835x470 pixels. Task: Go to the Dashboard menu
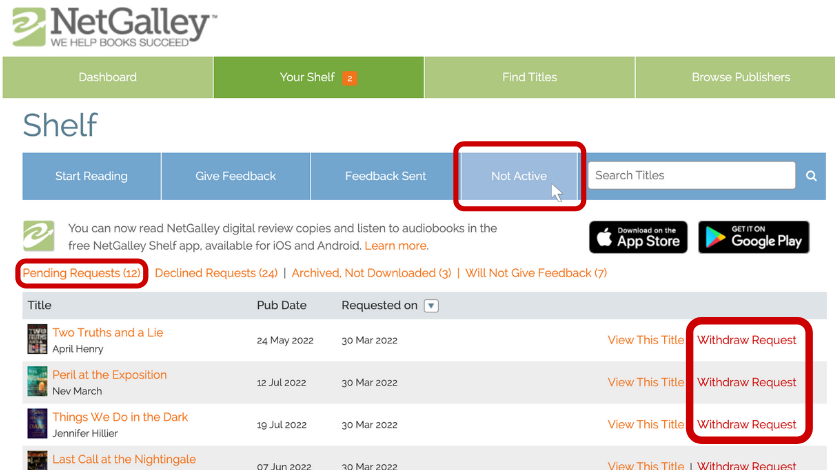point(107,77)
